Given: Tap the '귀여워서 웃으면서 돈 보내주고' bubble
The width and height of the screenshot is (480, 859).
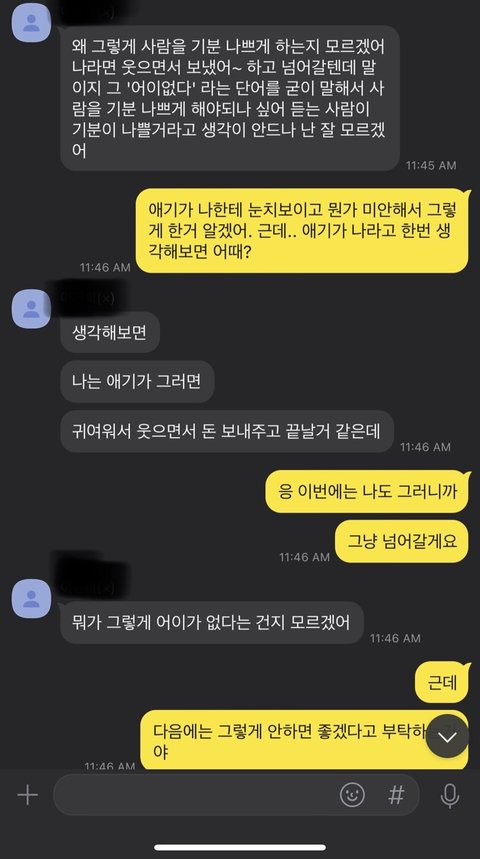Looking at the screenshot, I should (x=227, y=431).
